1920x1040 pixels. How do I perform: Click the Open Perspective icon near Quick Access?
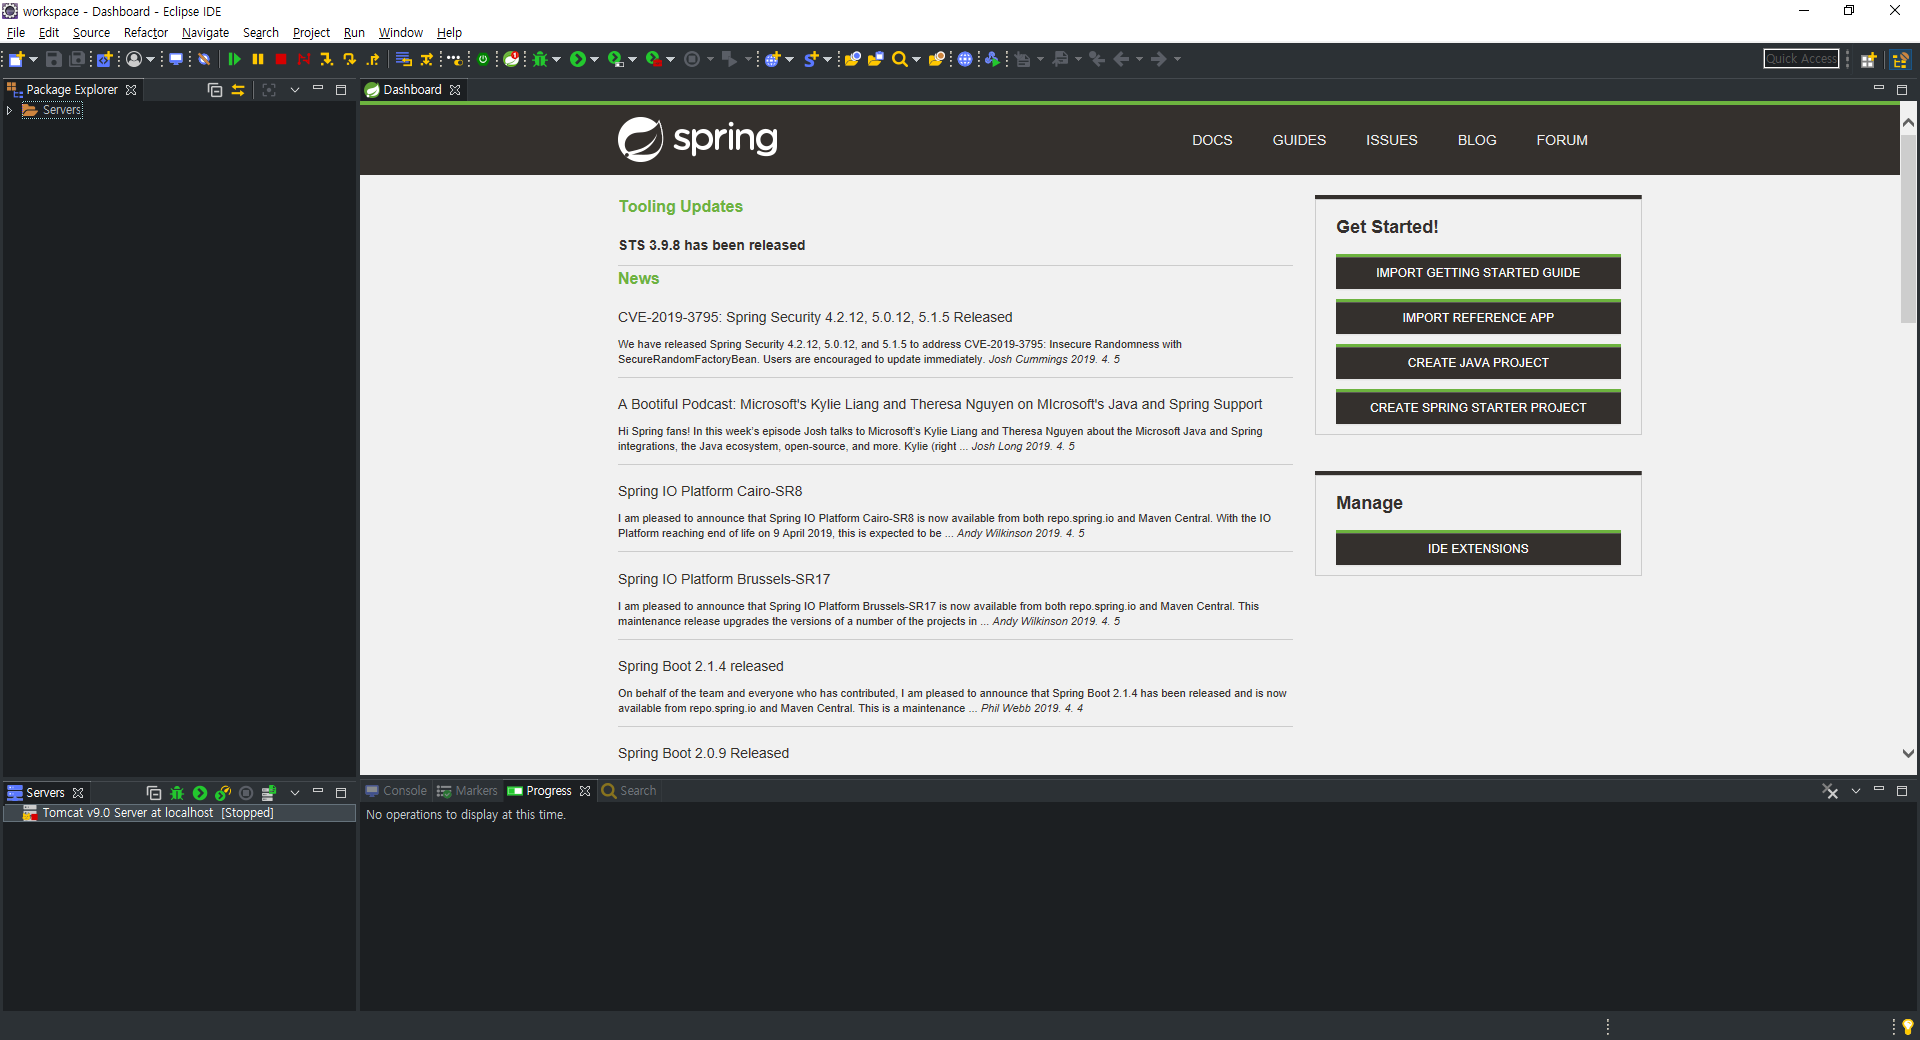(1868, 59)
